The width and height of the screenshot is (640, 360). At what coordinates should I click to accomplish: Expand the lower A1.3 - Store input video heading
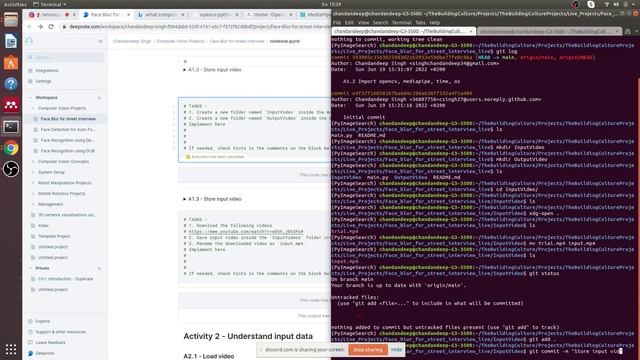[x=184, y=199]
